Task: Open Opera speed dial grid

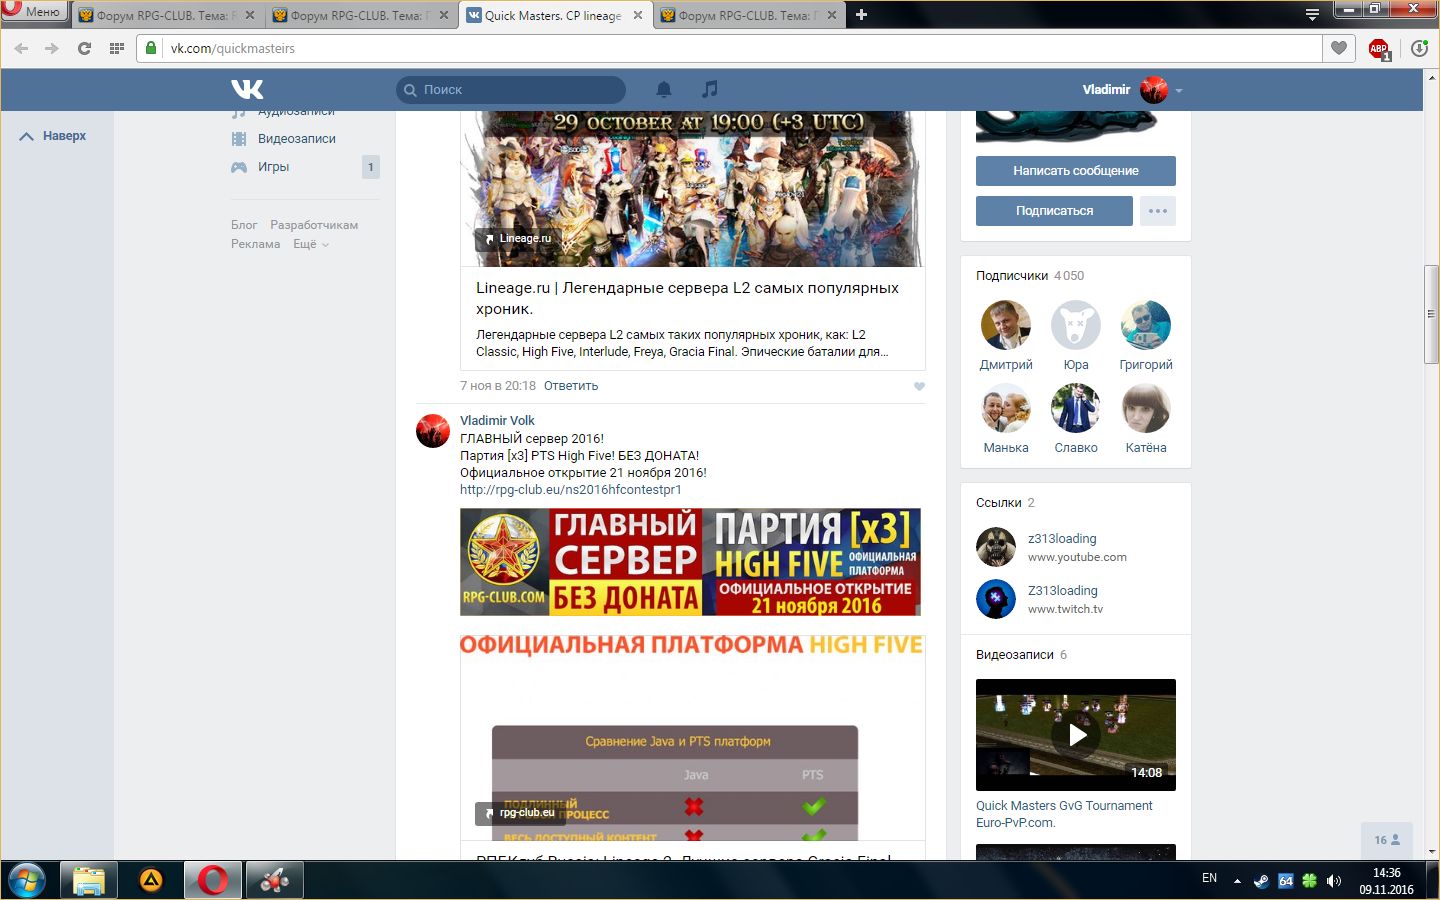Action: click(117, 48)
